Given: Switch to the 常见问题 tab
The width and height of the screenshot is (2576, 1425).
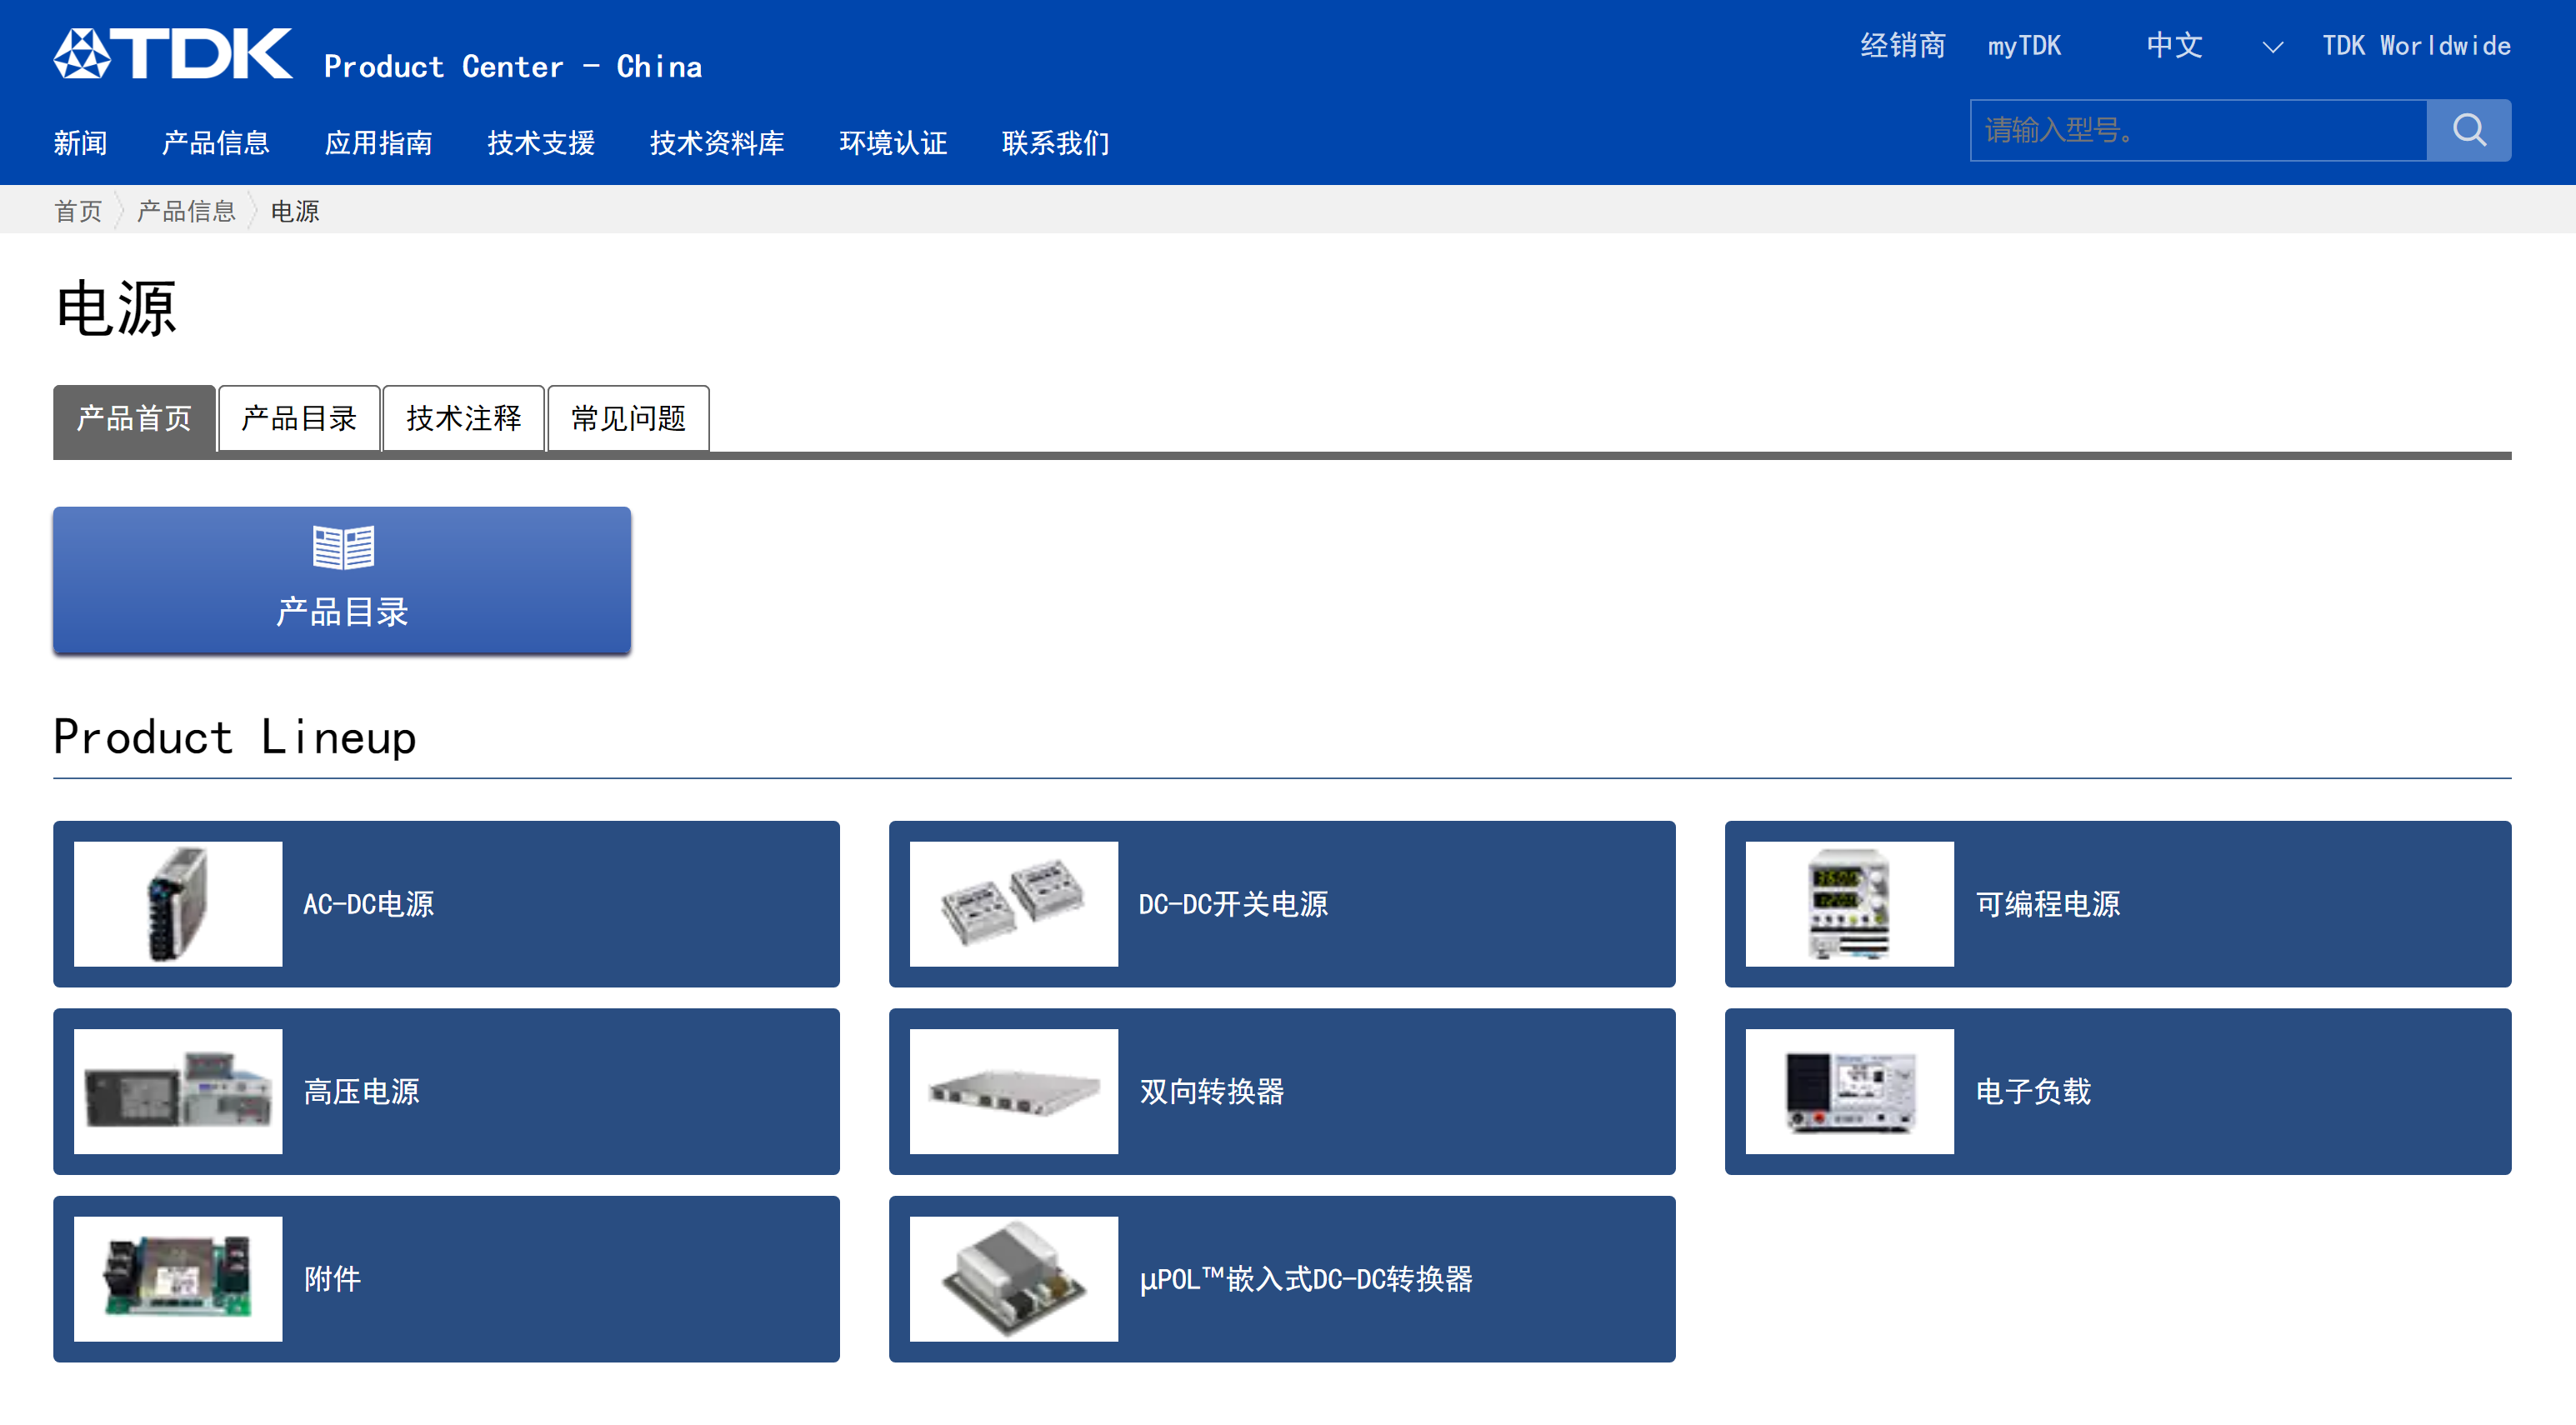Looking at the screenshot, I should pos(629,418).
